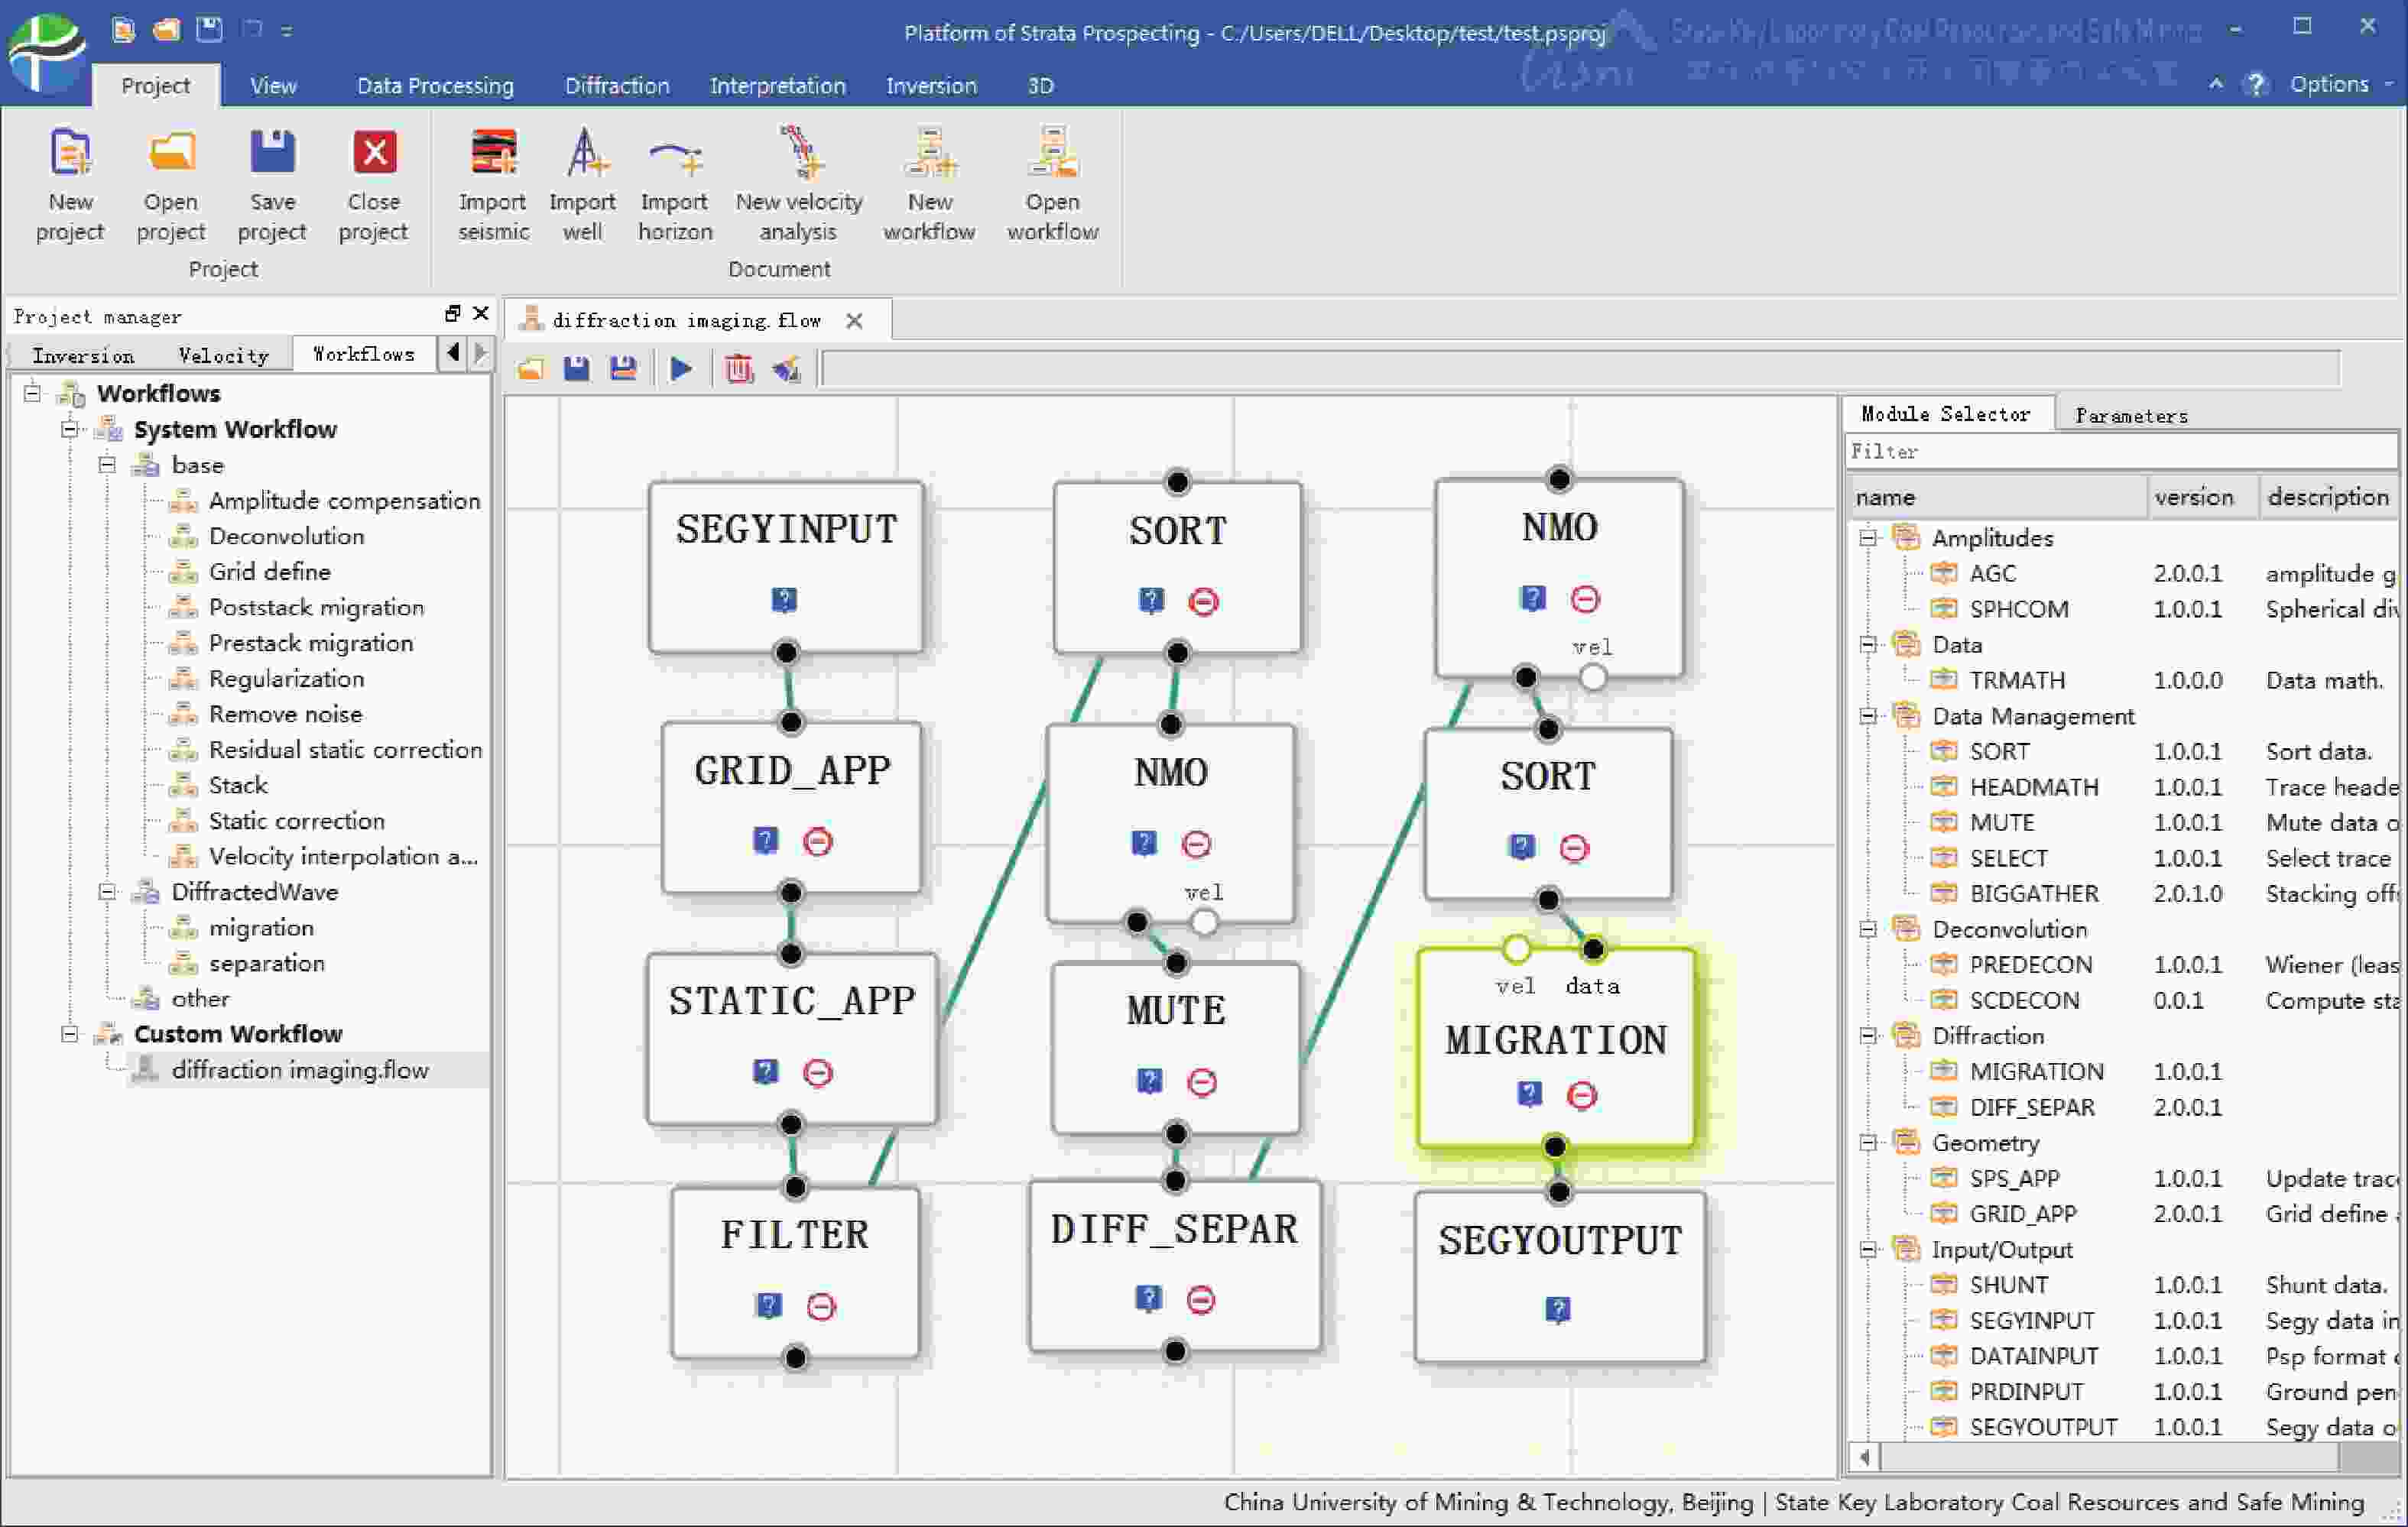Click the delete icon in the workflow toolbar
This screenshot has width=2408, height=1527.
tap(739, 370)
